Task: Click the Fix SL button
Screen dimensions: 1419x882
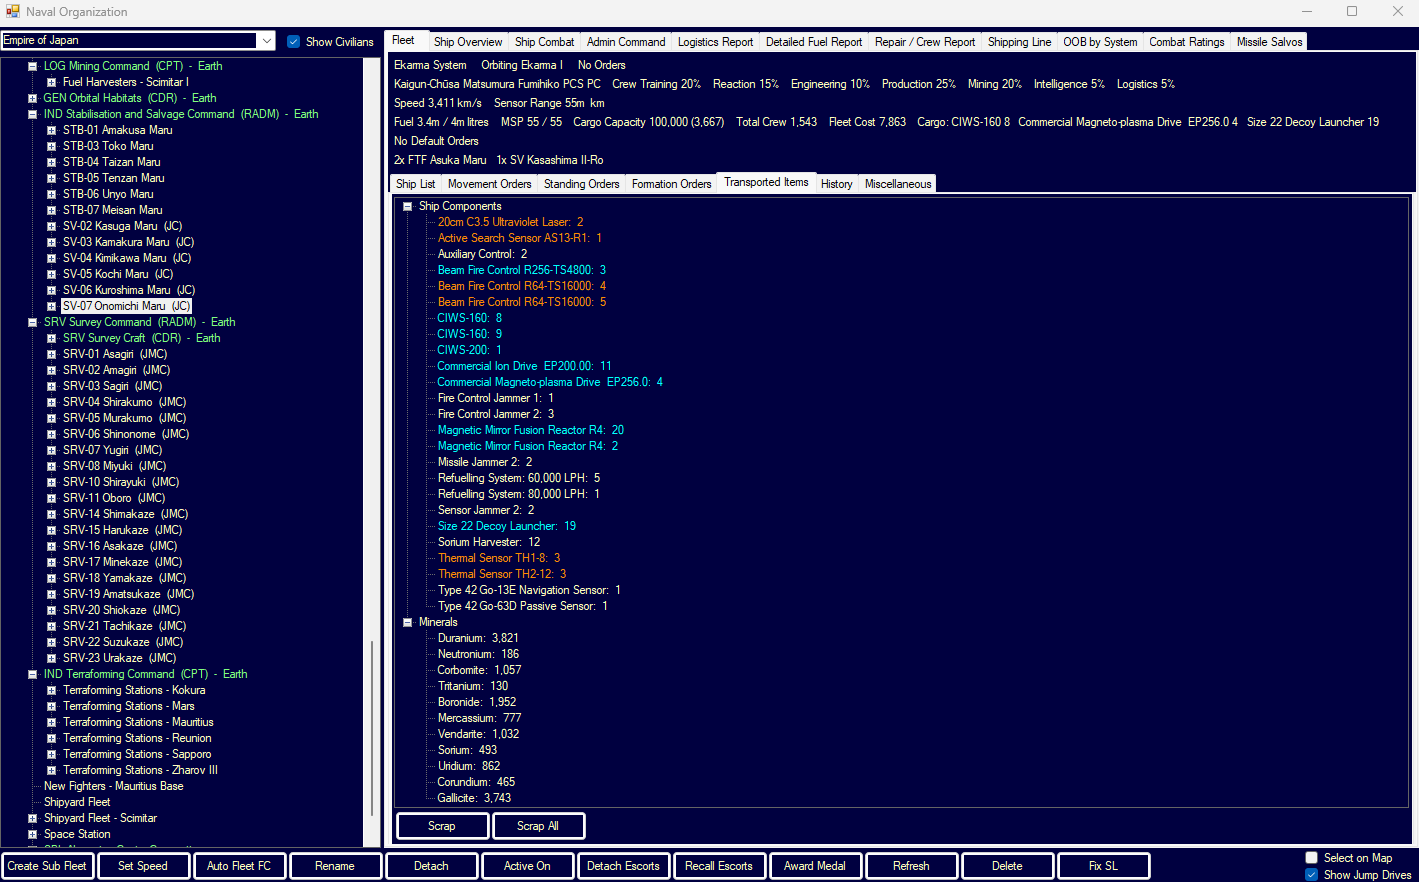Action: (x=1103, y=866)
